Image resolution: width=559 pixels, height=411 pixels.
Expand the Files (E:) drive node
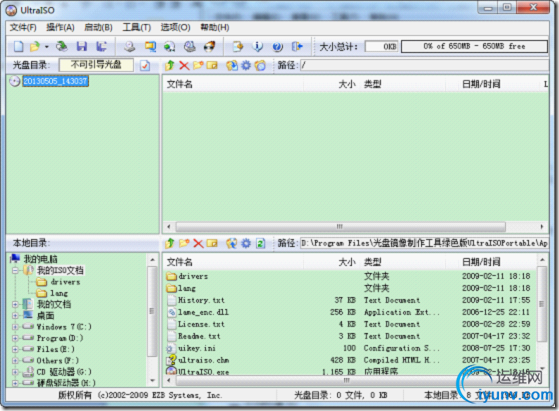(x=15, y=349)
